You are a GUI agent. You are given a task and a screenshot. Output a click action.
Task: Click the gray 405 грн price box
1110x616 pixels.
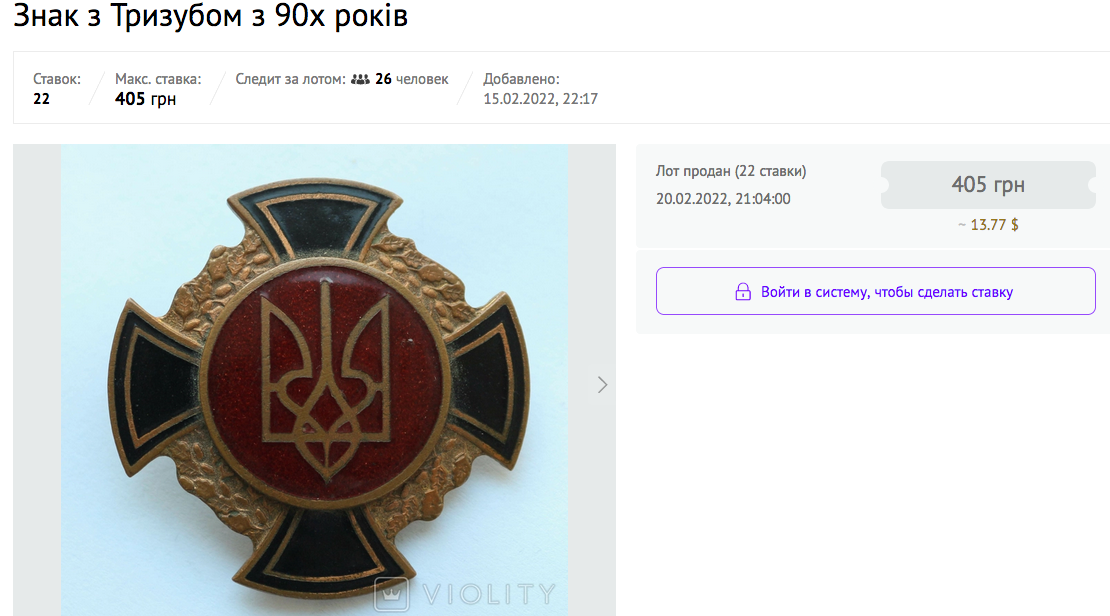[x=988, y=185]
